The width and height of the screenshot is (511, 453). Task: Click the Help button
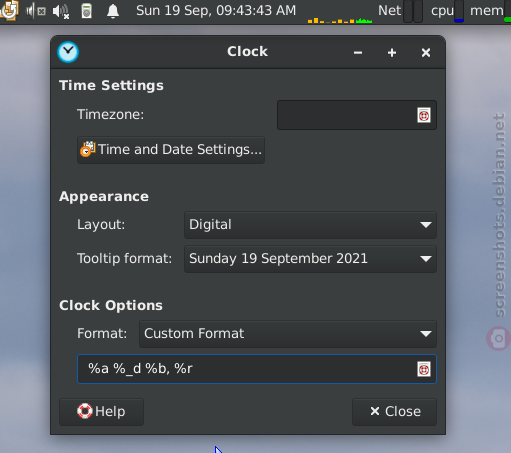(x=101, y=412)
